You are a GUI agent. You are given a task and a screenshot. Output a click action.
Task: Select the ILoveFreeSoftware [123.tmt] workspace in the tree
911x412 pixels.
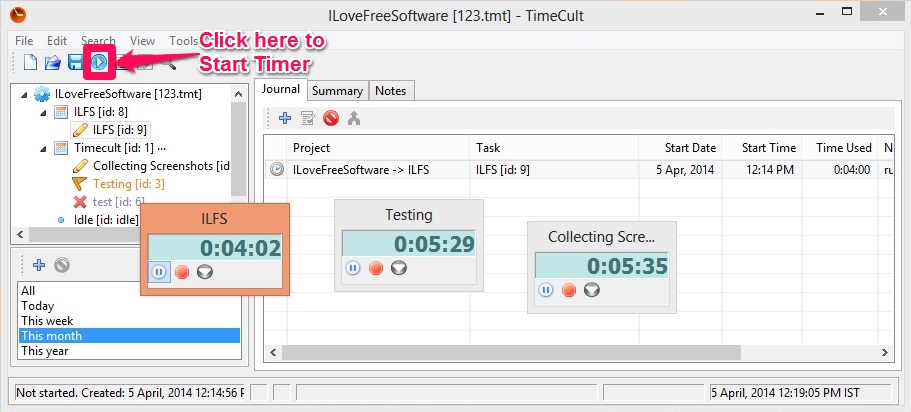[128, 94]
